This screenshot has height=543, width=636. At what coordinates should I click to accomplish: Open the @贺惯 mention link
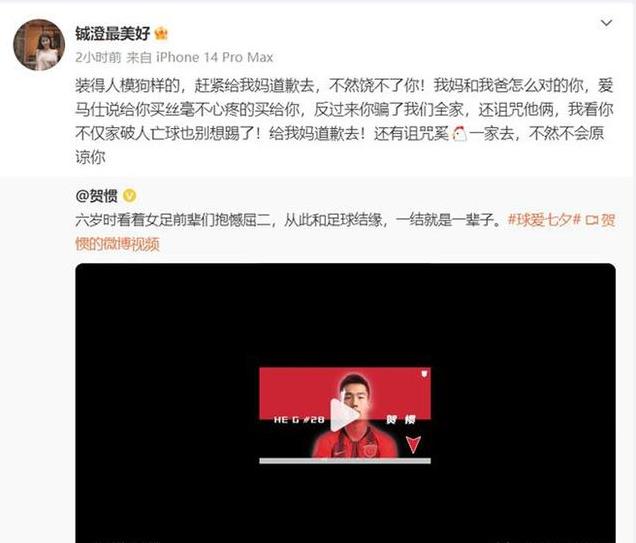[97, 196]
